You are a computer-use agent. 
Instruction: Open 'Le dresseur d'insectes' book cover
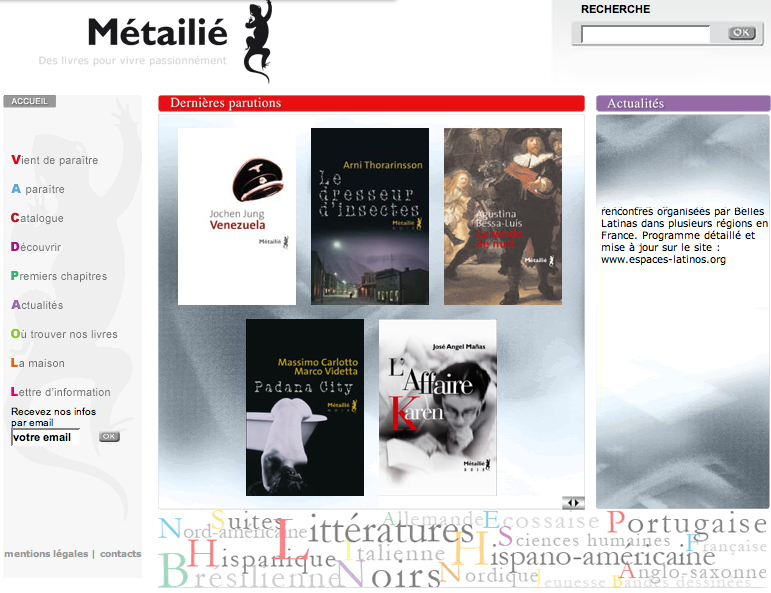(370, 216)
